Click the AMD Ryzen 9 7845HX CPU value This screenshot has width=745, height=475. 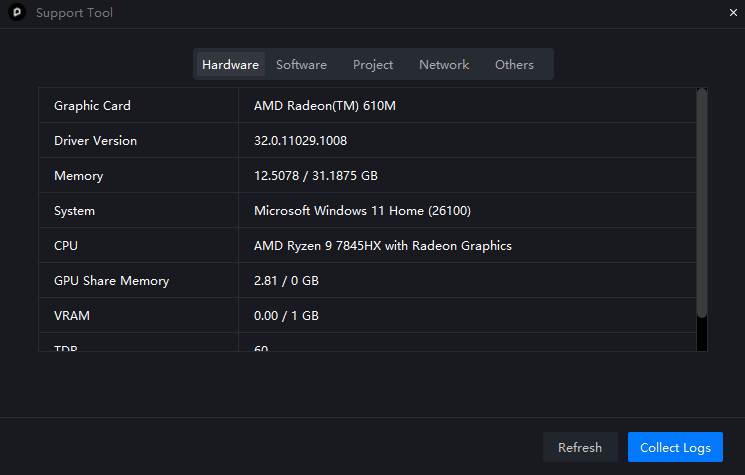[382, 246]
